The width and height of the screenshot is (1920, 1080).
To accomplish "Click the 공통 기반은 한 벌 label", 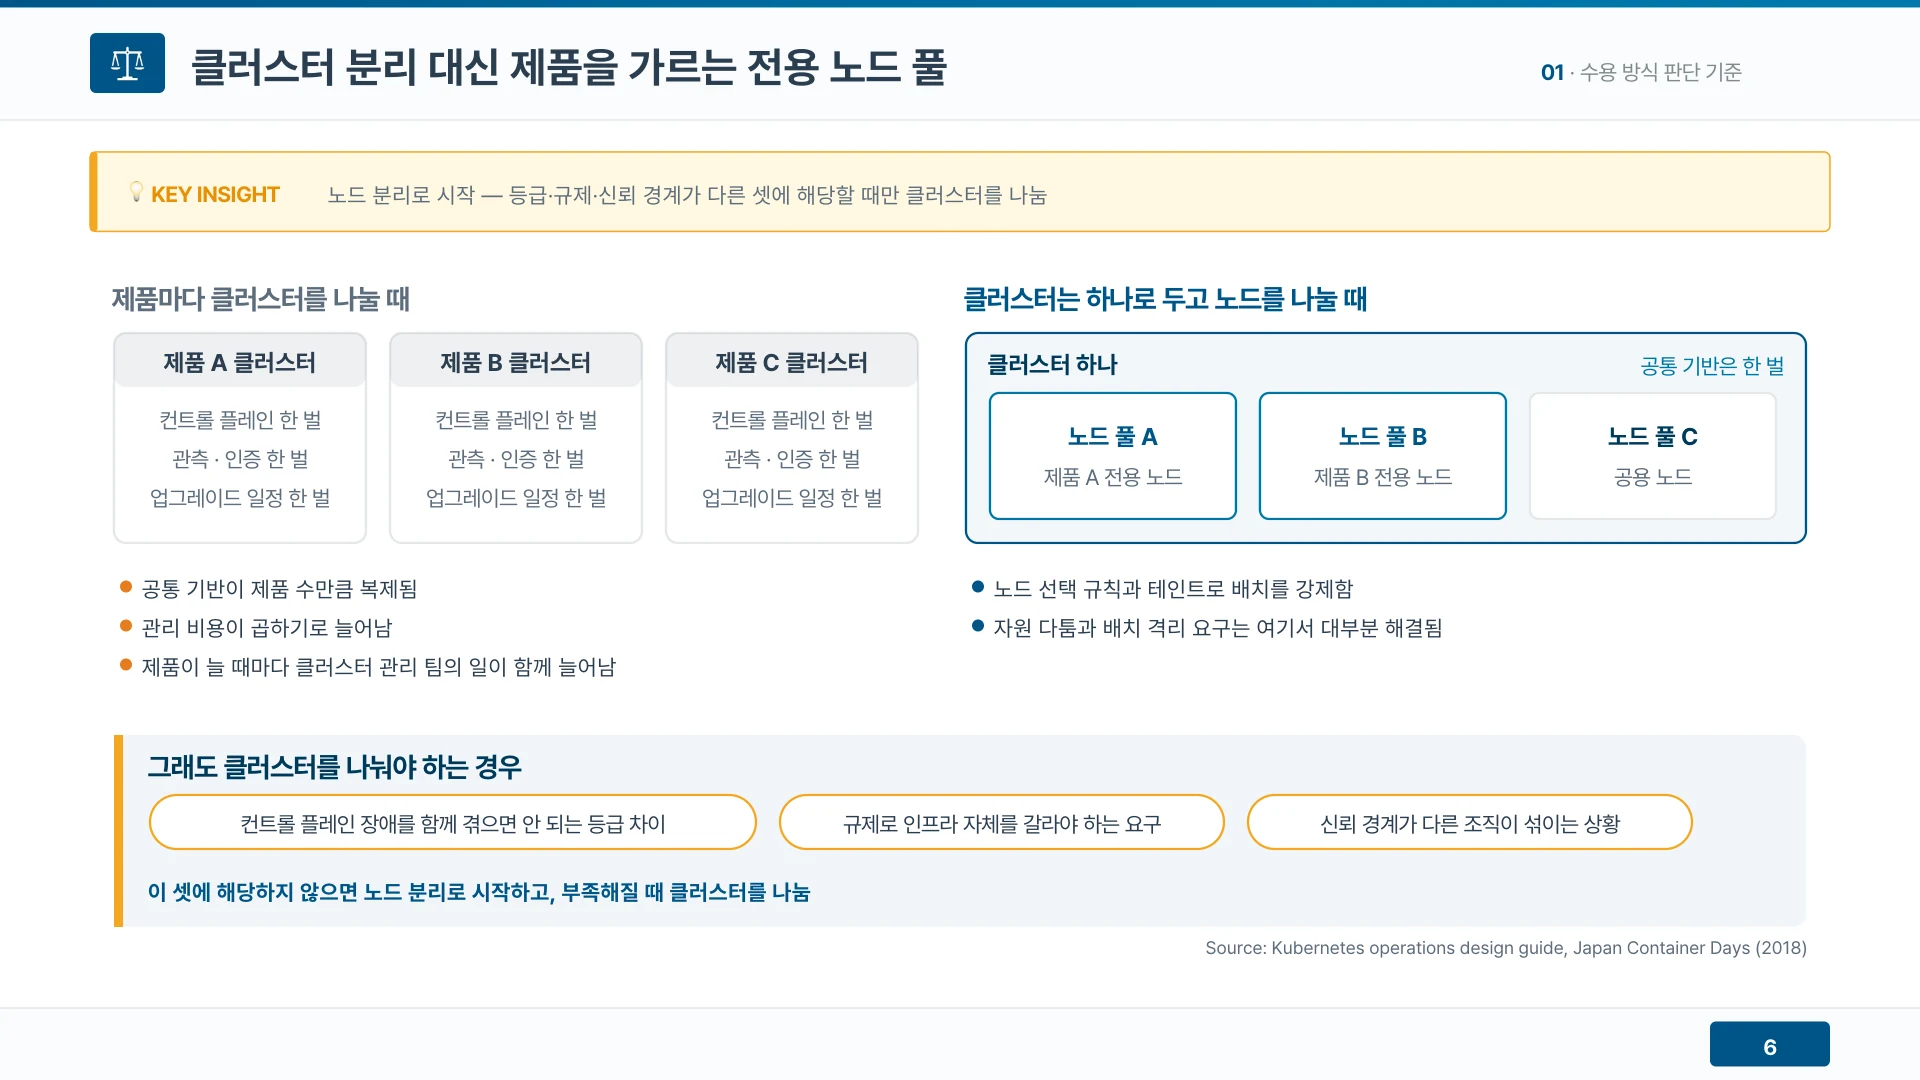I will (x=1712, y=366).
